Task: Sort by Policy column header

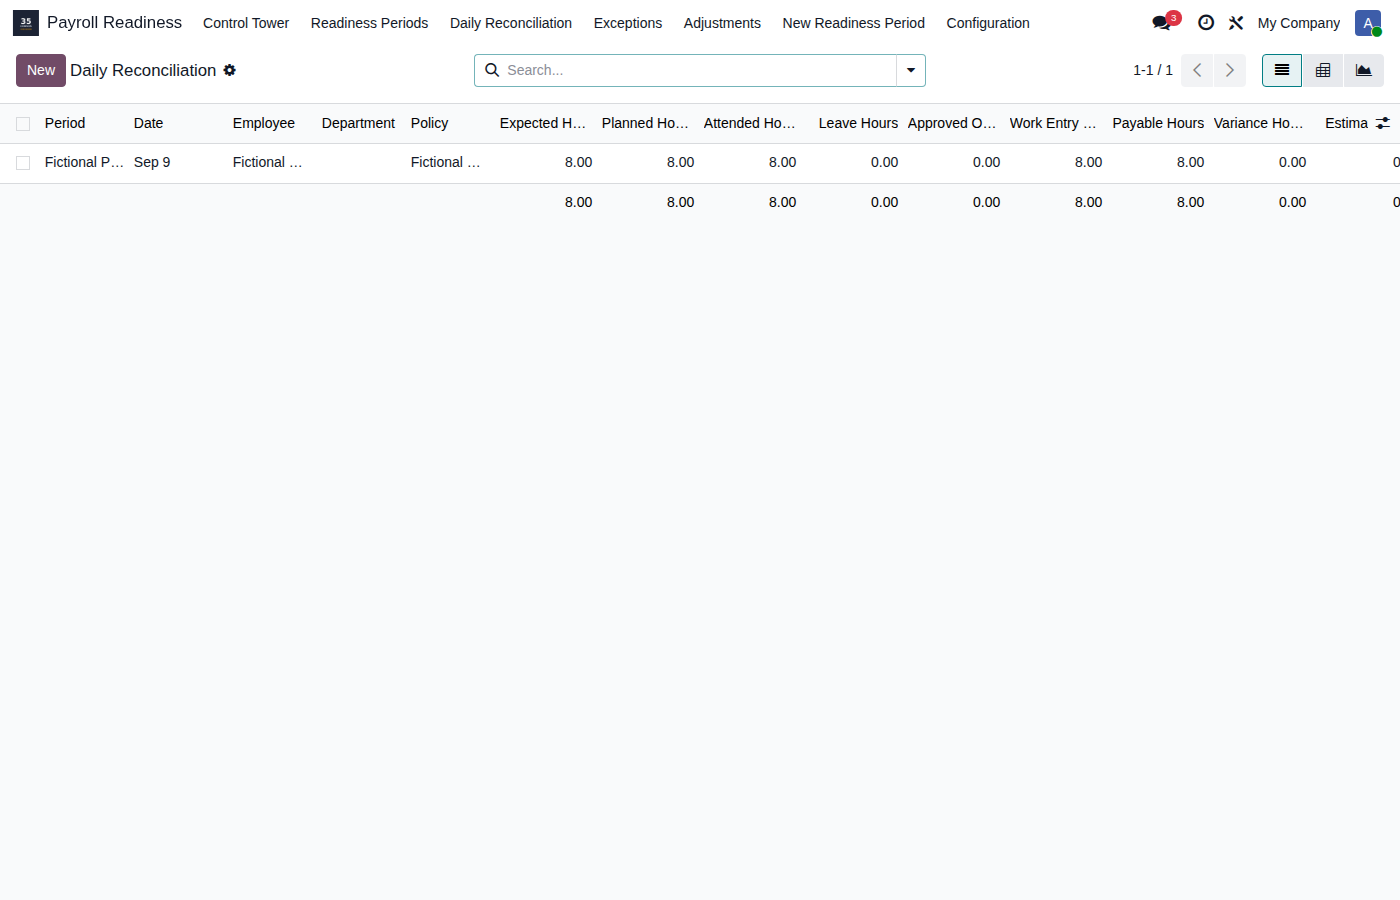Action: point(430,123)
